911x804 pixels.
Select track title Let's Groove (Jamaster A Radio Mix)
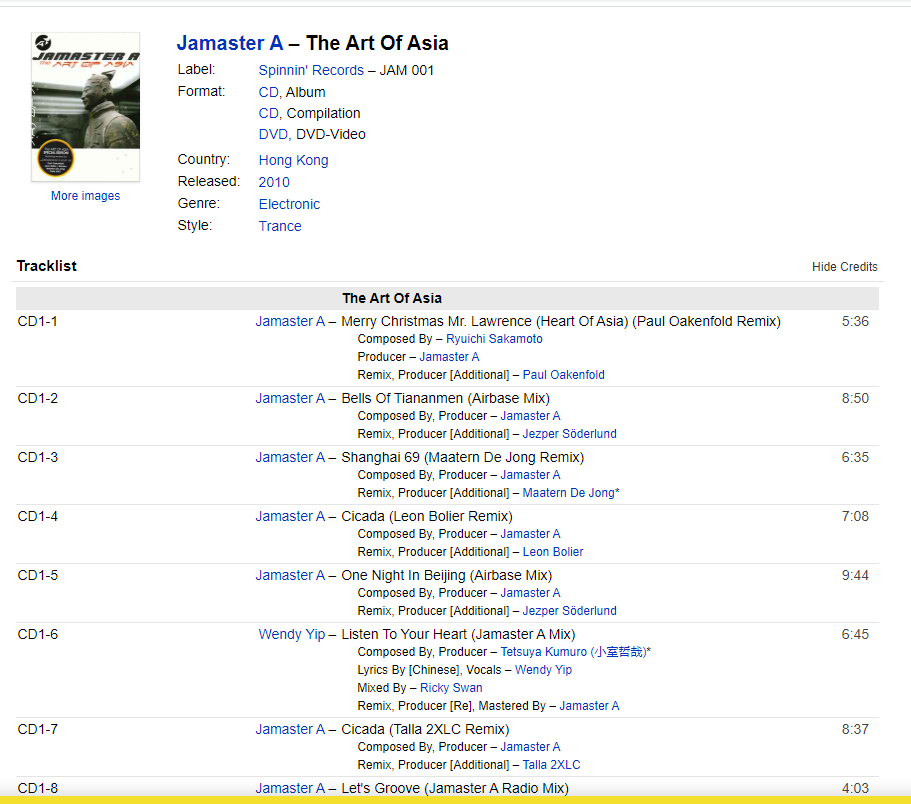[x=455, y=788]
